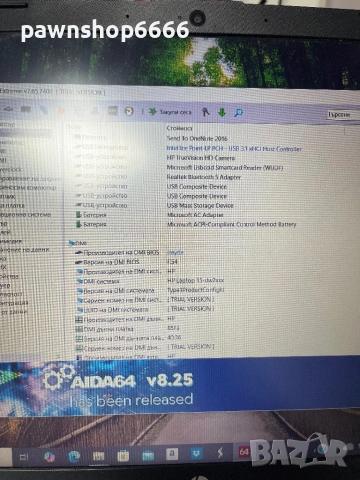The width and height of the screenshot is (360, 480).
Task: Open the Intel Ice Point-LP PCH USB controller link
Action: [x=234, y=149]
